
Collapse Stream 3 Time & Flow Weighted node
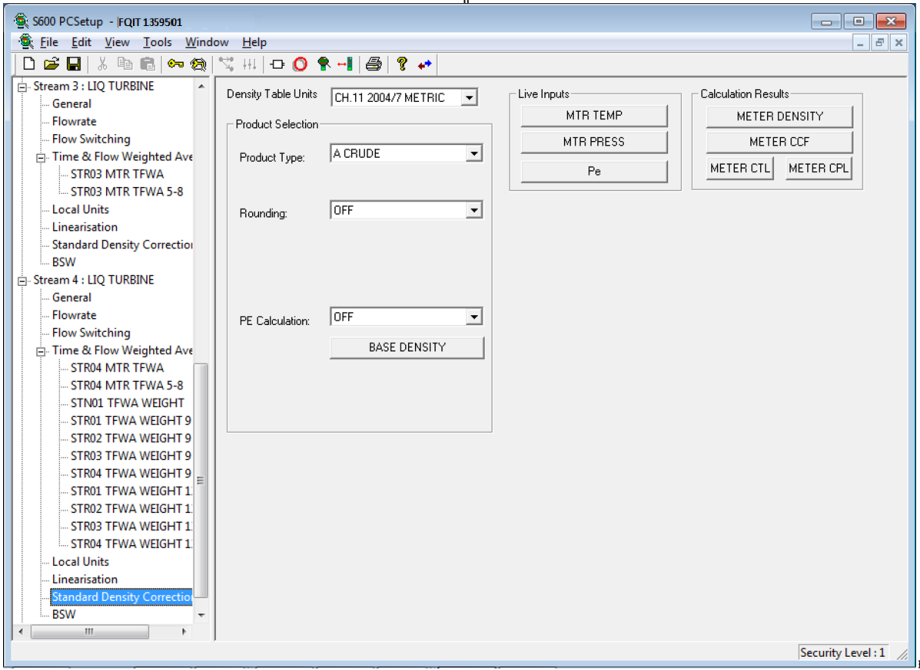[x=41, y=157]
